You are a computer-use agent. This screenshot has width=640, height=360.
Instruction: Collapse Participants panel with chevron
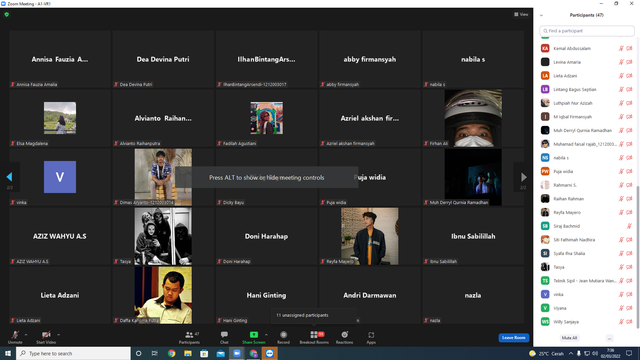click(x=541, y=15)
